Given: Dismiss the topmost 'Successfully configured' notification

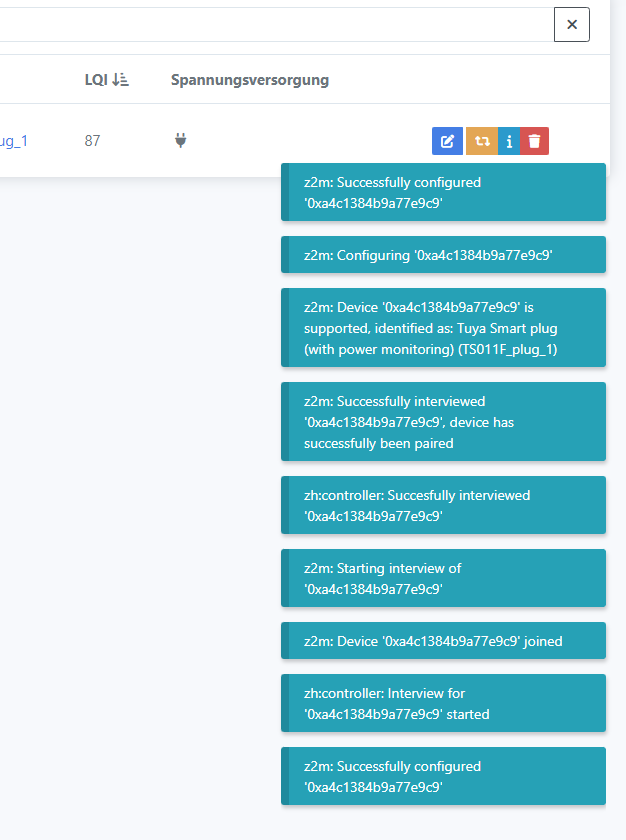Looking at the screenshot, I should coord(443,193).
